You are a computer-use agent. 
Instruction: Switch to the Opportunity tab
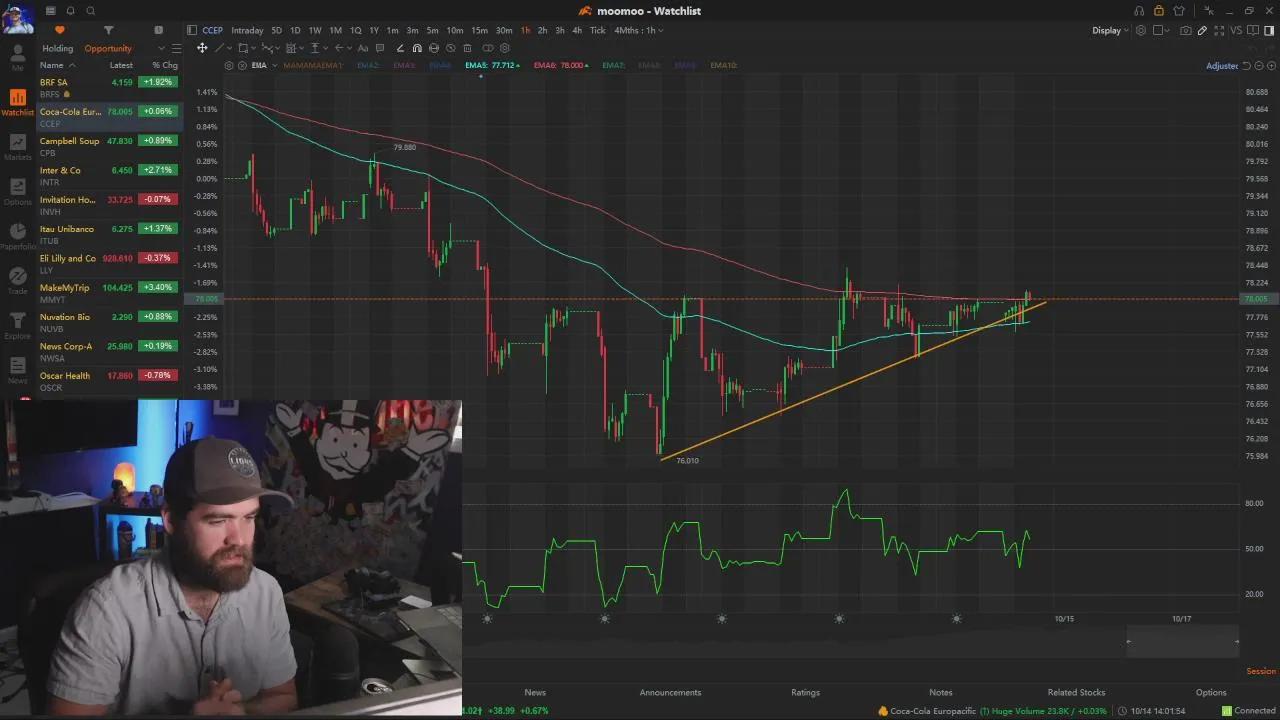(x=108, y=48)
